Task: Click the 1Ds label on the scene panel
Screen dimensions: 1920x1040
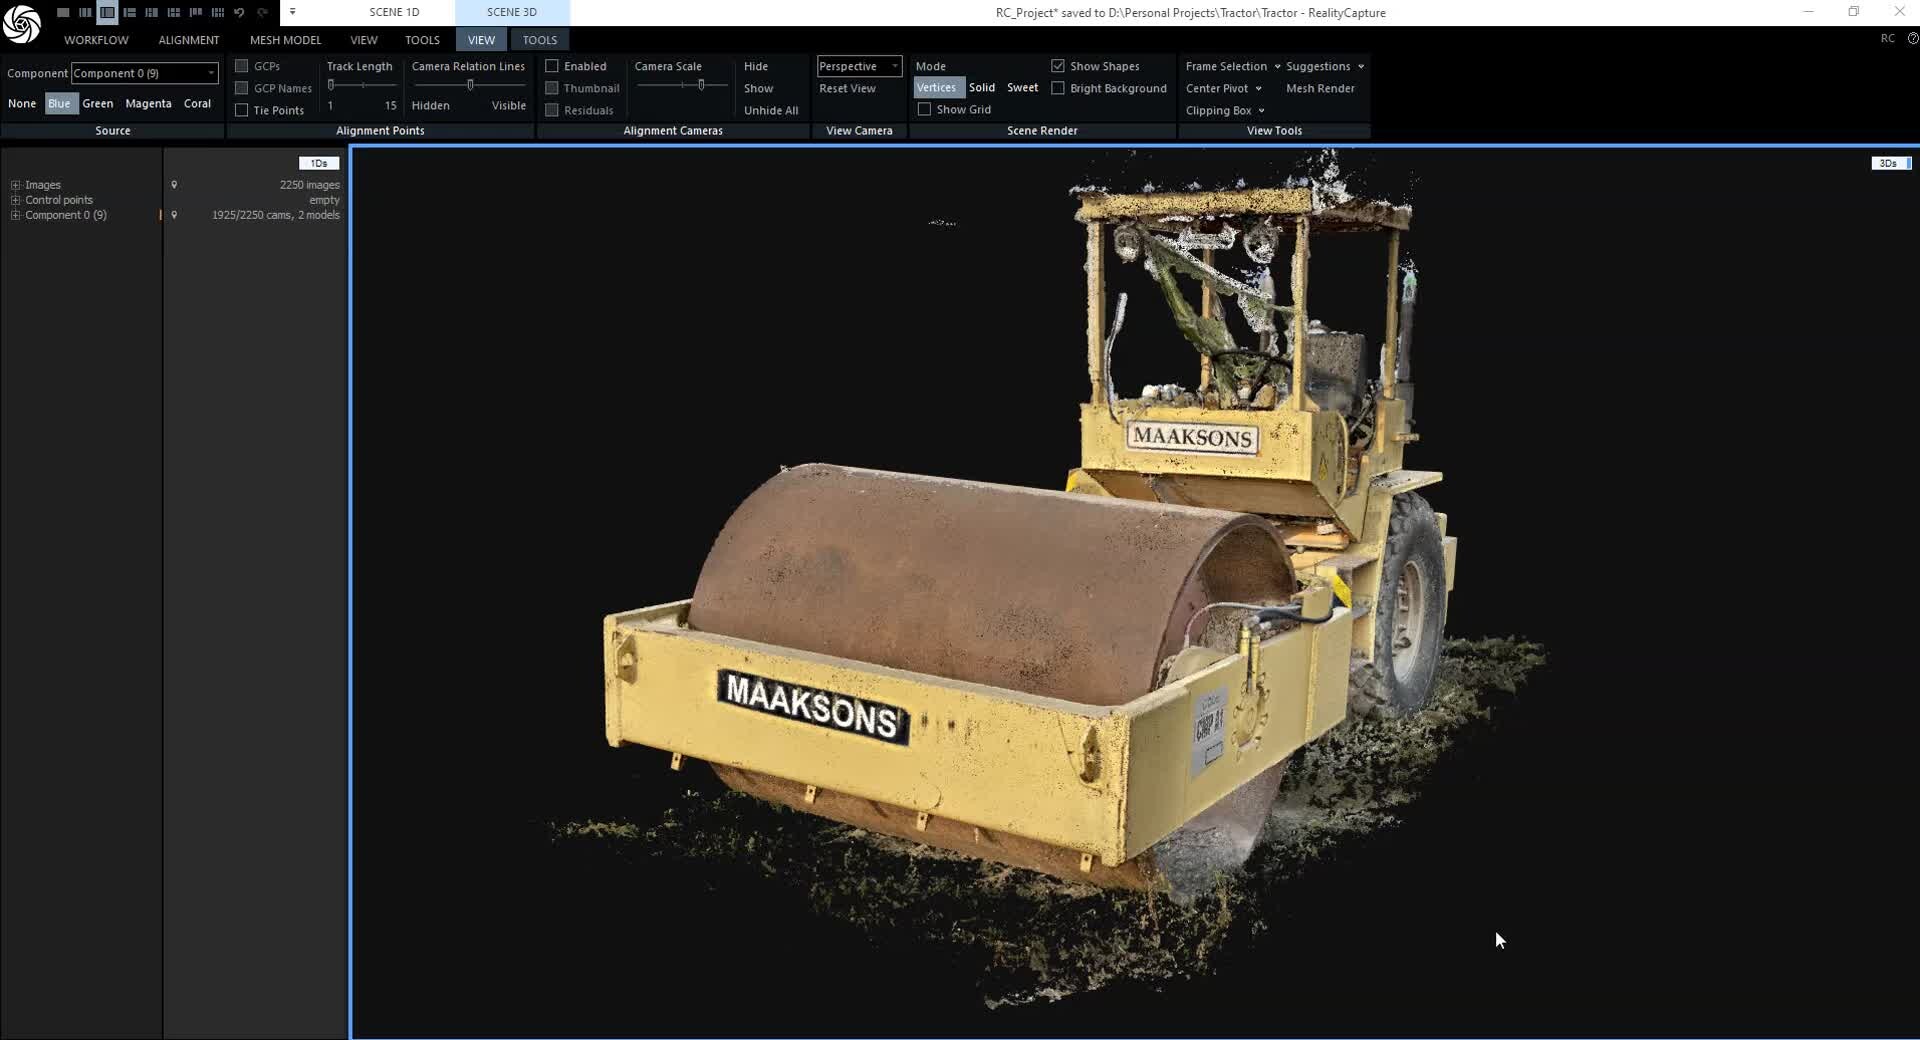Action: (318, 162)
